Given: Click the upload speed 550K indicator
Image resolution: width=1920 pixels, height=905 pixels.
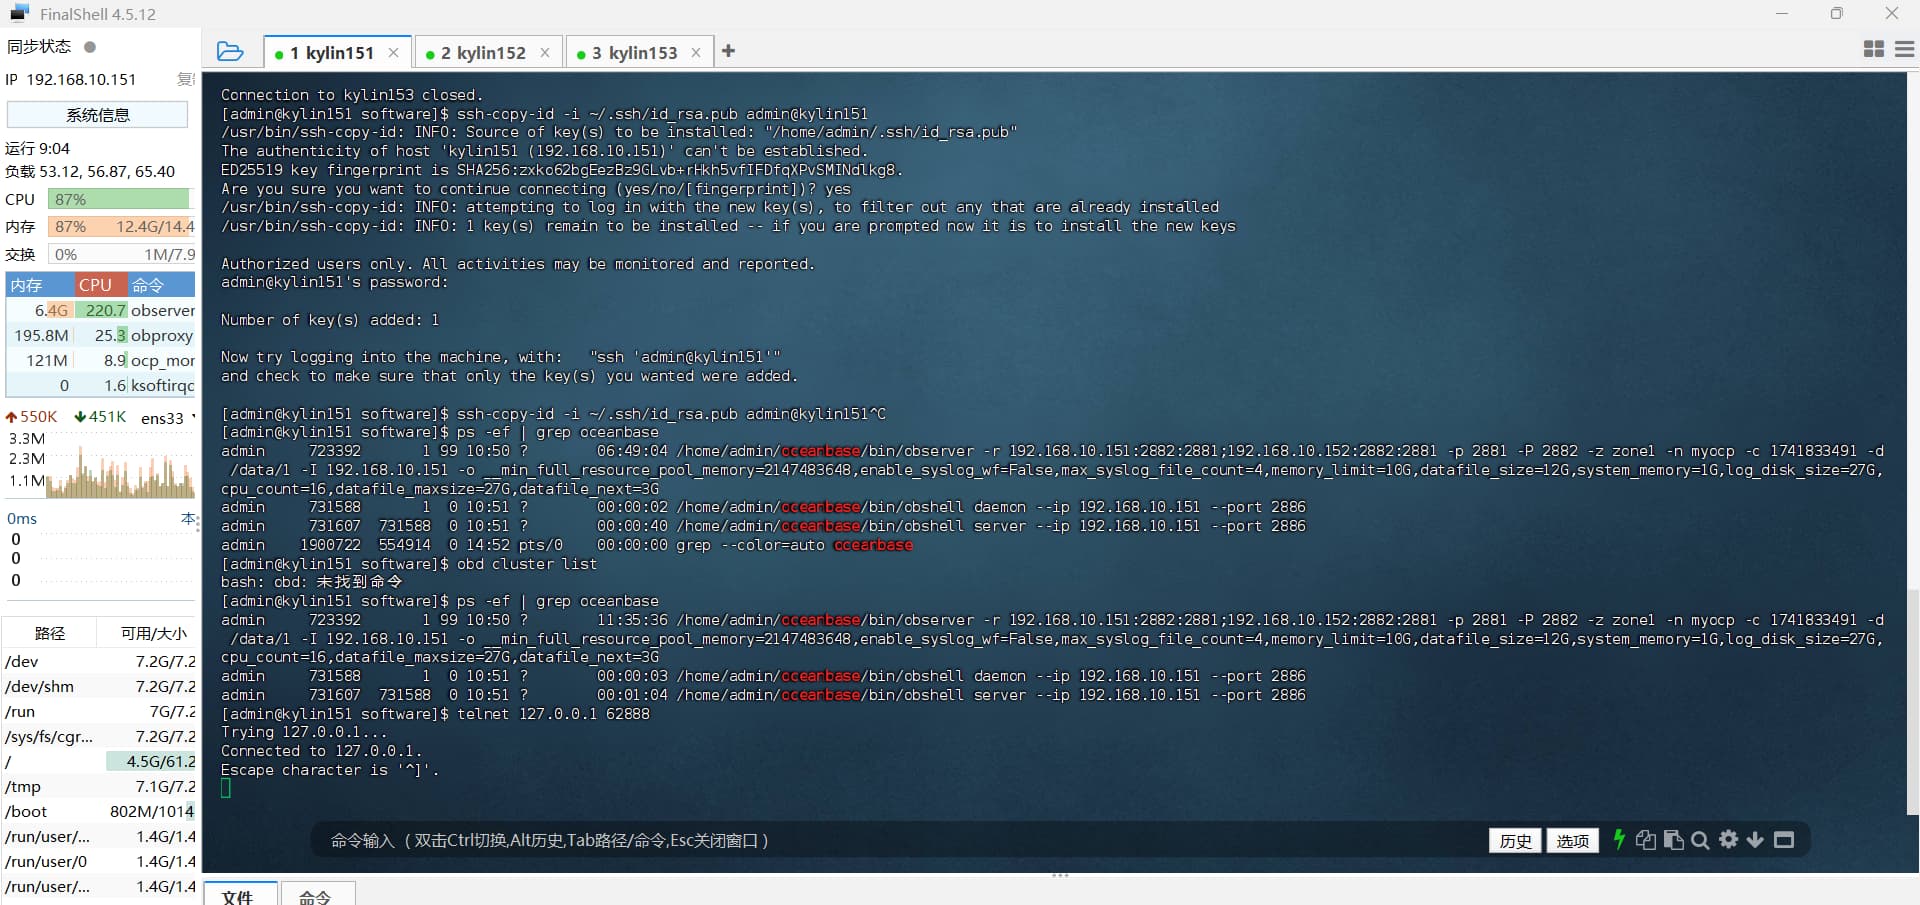Looking at the screenshot, I should [x=32, y=417].
